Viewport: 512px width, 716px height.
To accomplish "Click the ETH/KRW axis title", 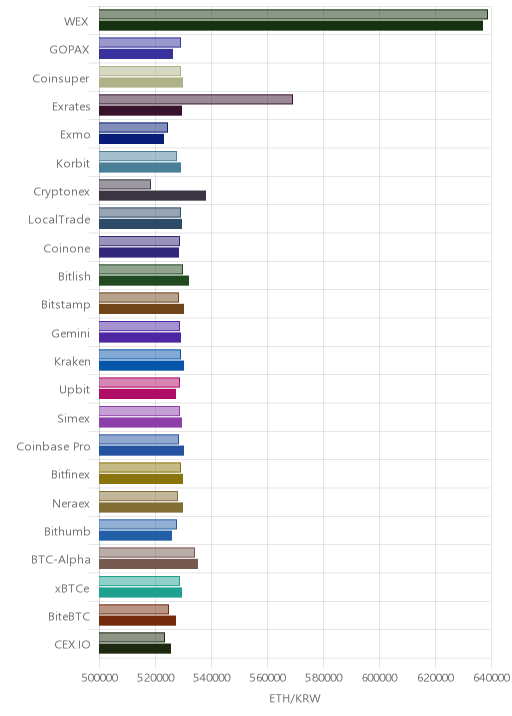I will click(x=295, y=699).
